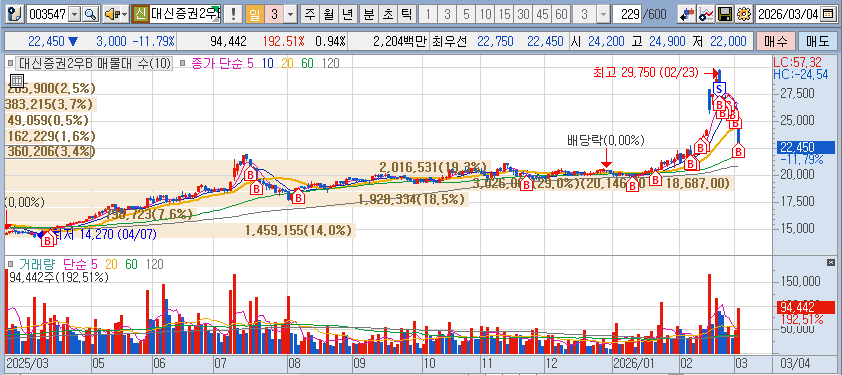Select the 45 minute interval button
The image size is (842, 375).
pos(543,15)
